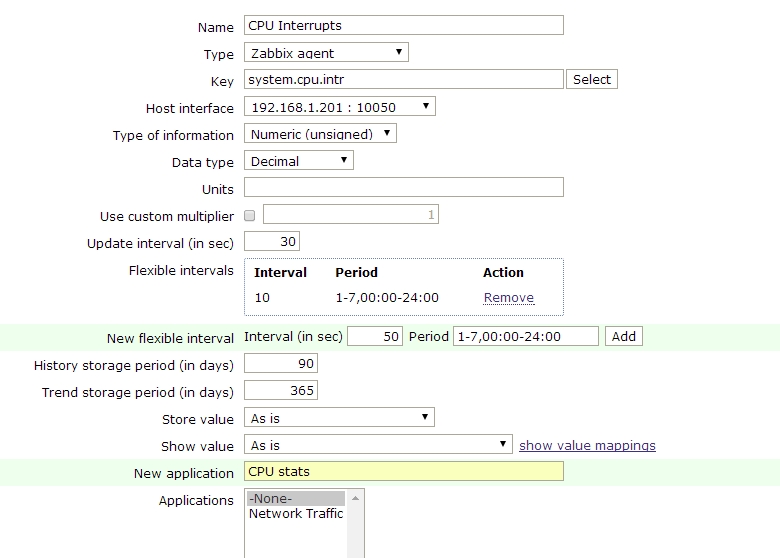Click the Update interval field showing 30
This screenshot has width=780, height=558.
pos(272,241)
